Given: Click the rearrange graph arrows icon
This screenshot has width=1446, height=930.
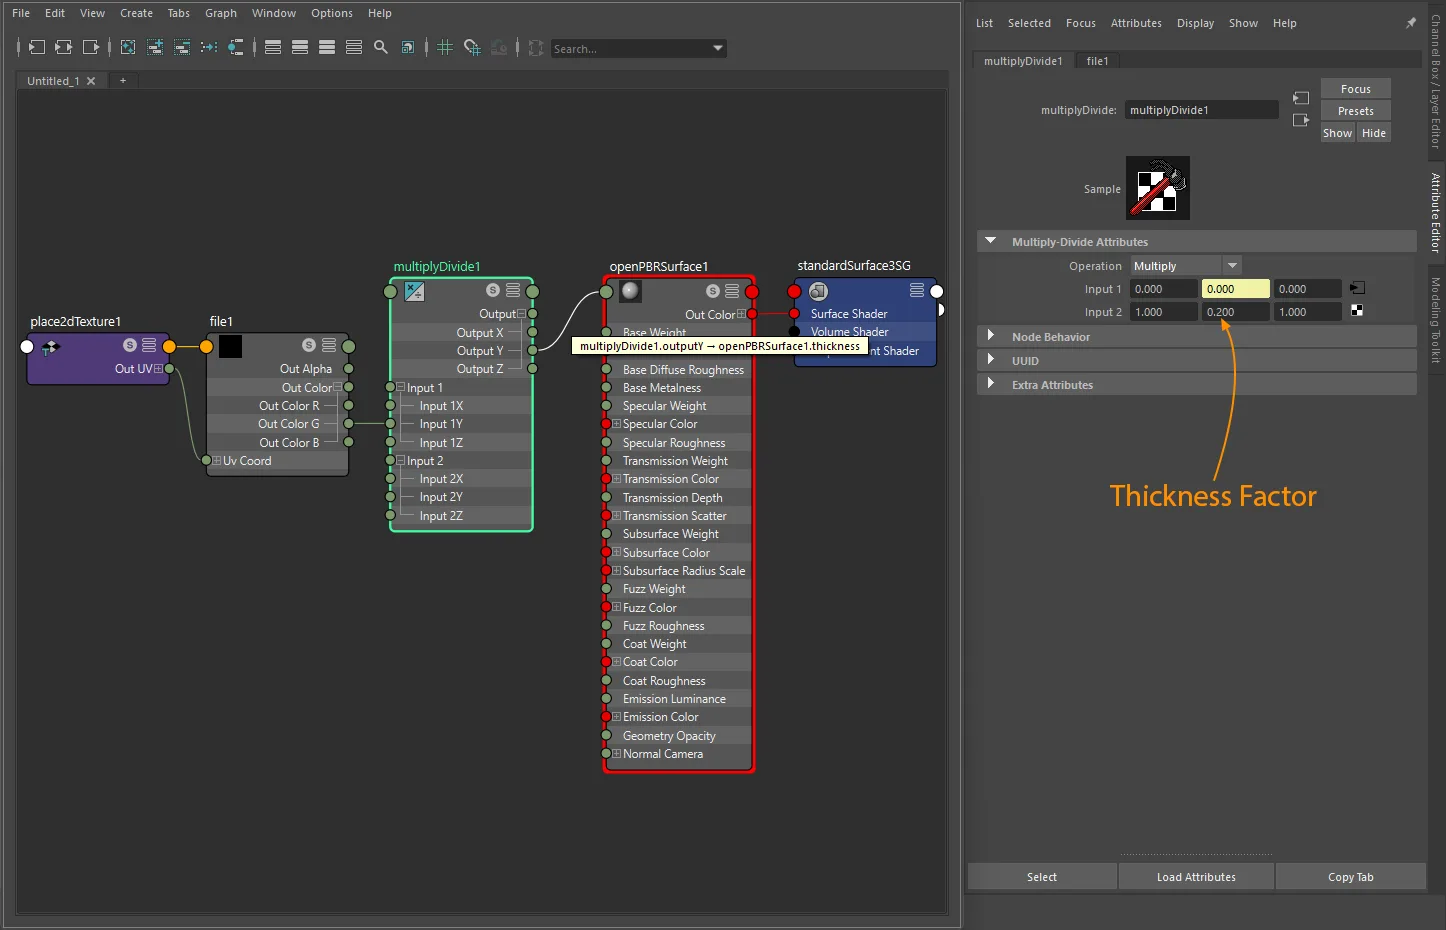Looking at the screenshot, I should click(209, 47).
